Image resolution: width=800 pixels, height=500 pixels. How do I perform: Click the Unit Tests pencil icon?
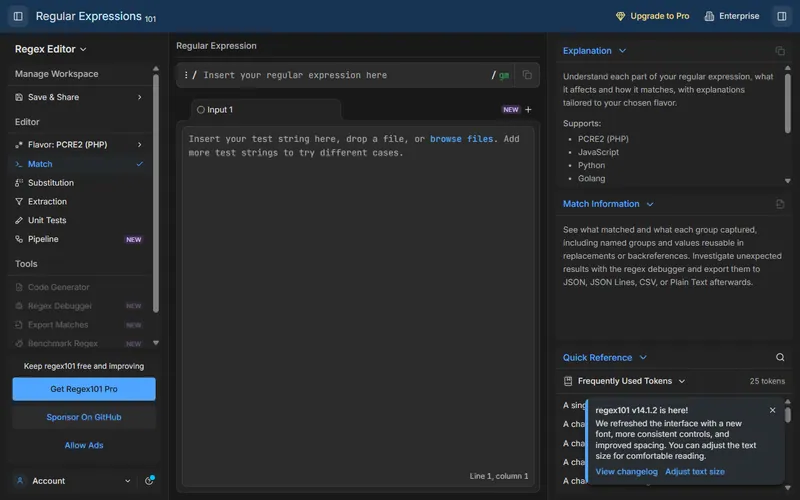[19, 220]
